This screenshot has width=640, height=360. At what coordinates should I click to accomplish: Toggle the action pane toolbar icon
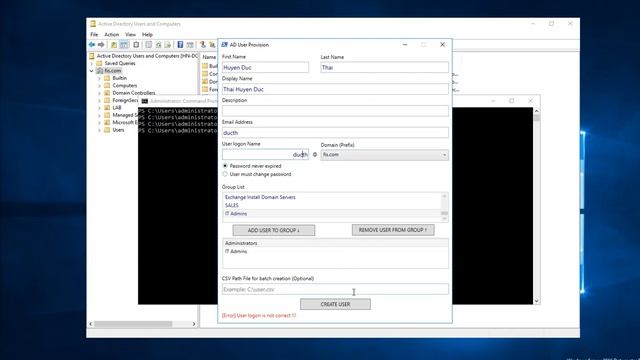[190, 44]
